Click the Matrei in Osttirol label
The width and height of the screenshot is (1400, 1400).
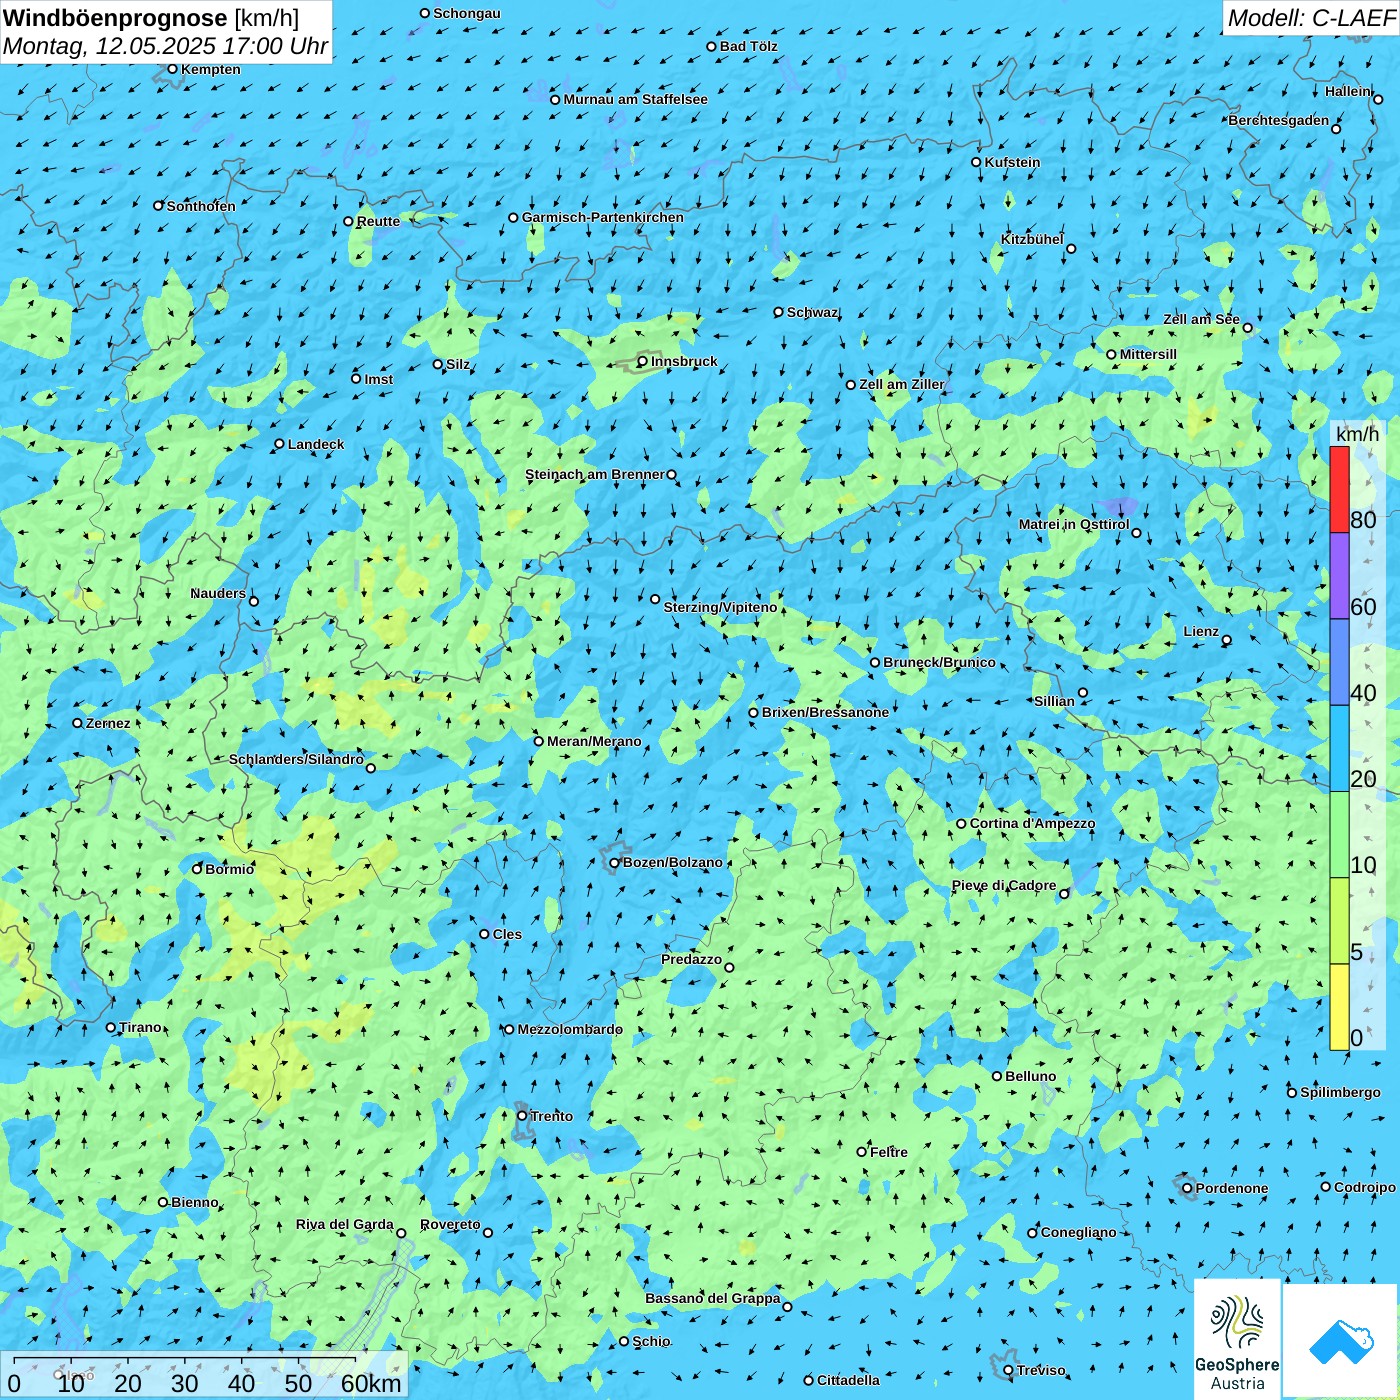click(x=1074, y=524)
